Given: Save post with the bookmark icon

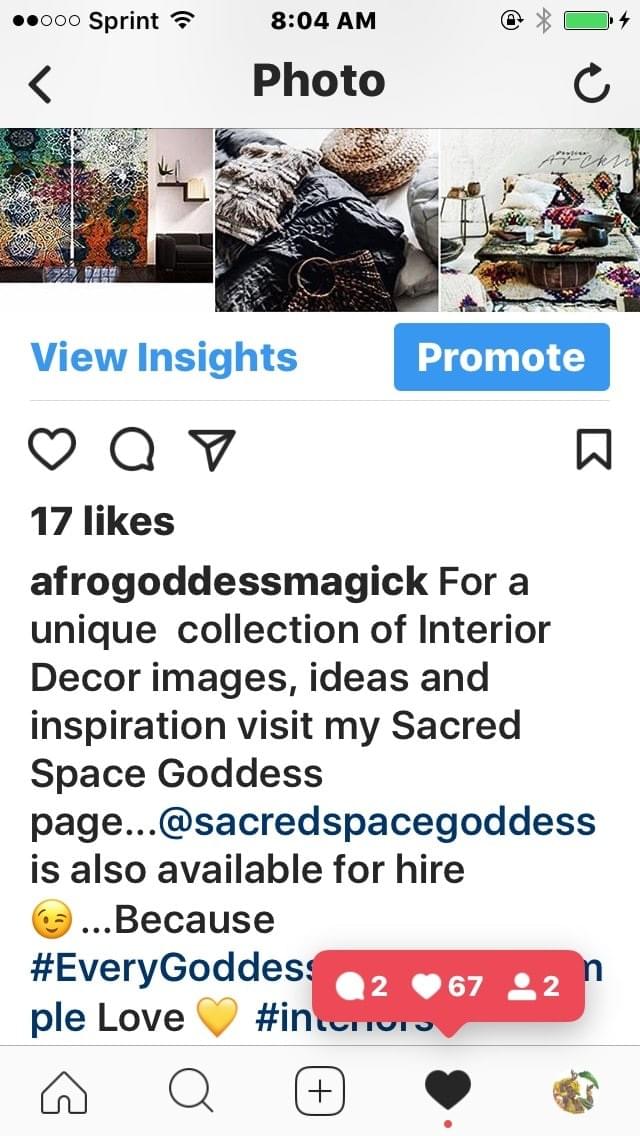Looking at the screenshot, I should click(594, 449).
